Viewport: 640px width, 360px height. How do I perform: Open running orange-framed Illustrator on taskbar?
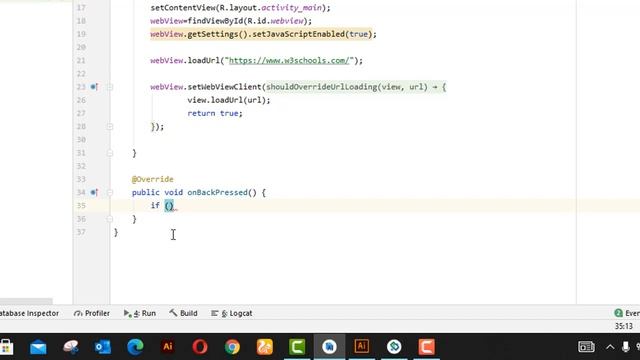361,347
